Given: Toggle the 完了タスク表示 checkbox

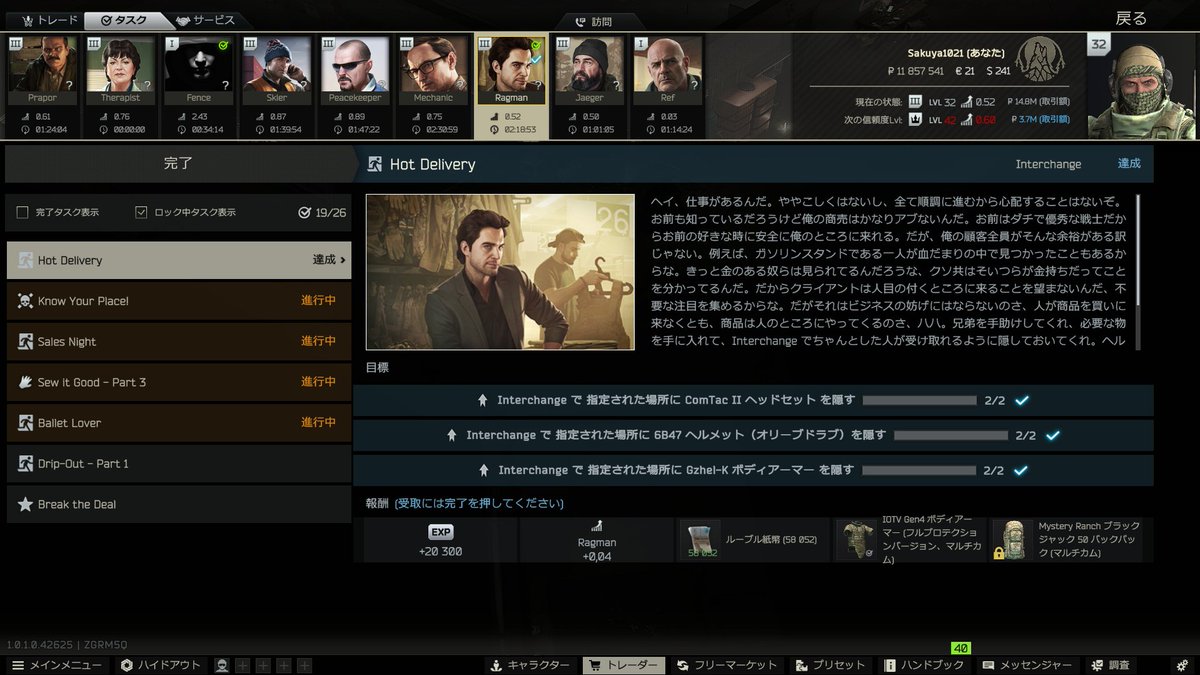Looking at the screenshot, I should point(22,212).
